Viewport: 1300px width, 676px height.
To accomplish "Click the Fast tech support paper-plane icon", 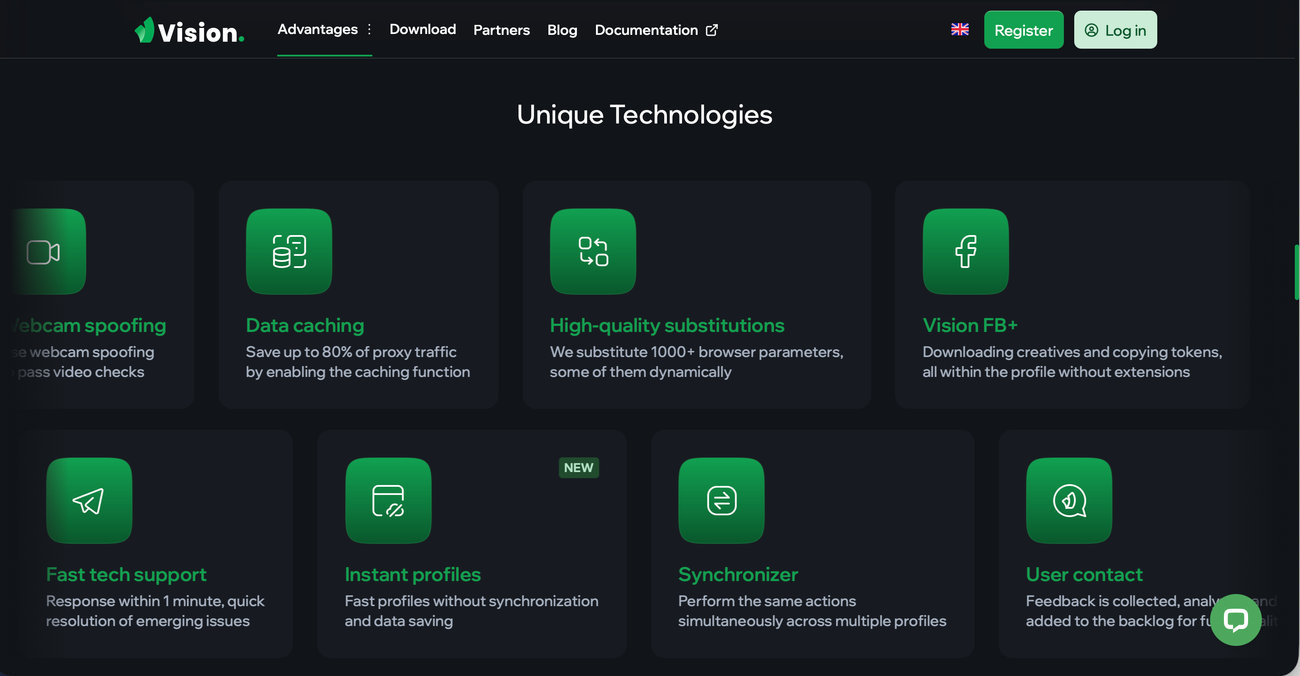I will [89, 501].
